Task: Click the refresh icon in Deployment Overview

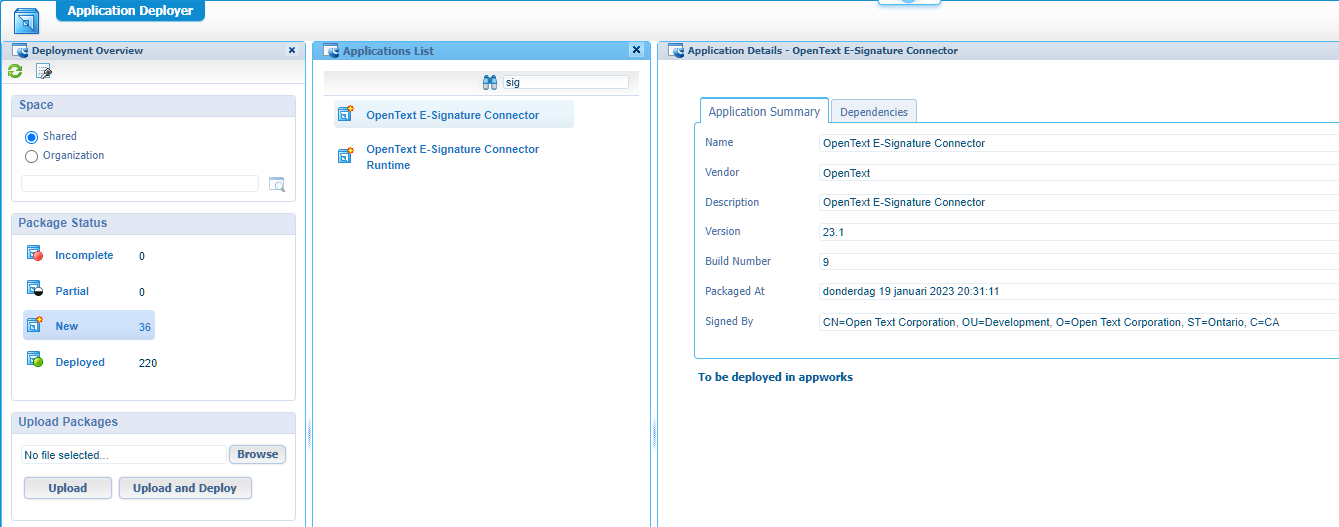Action: (x=15, y=71)
